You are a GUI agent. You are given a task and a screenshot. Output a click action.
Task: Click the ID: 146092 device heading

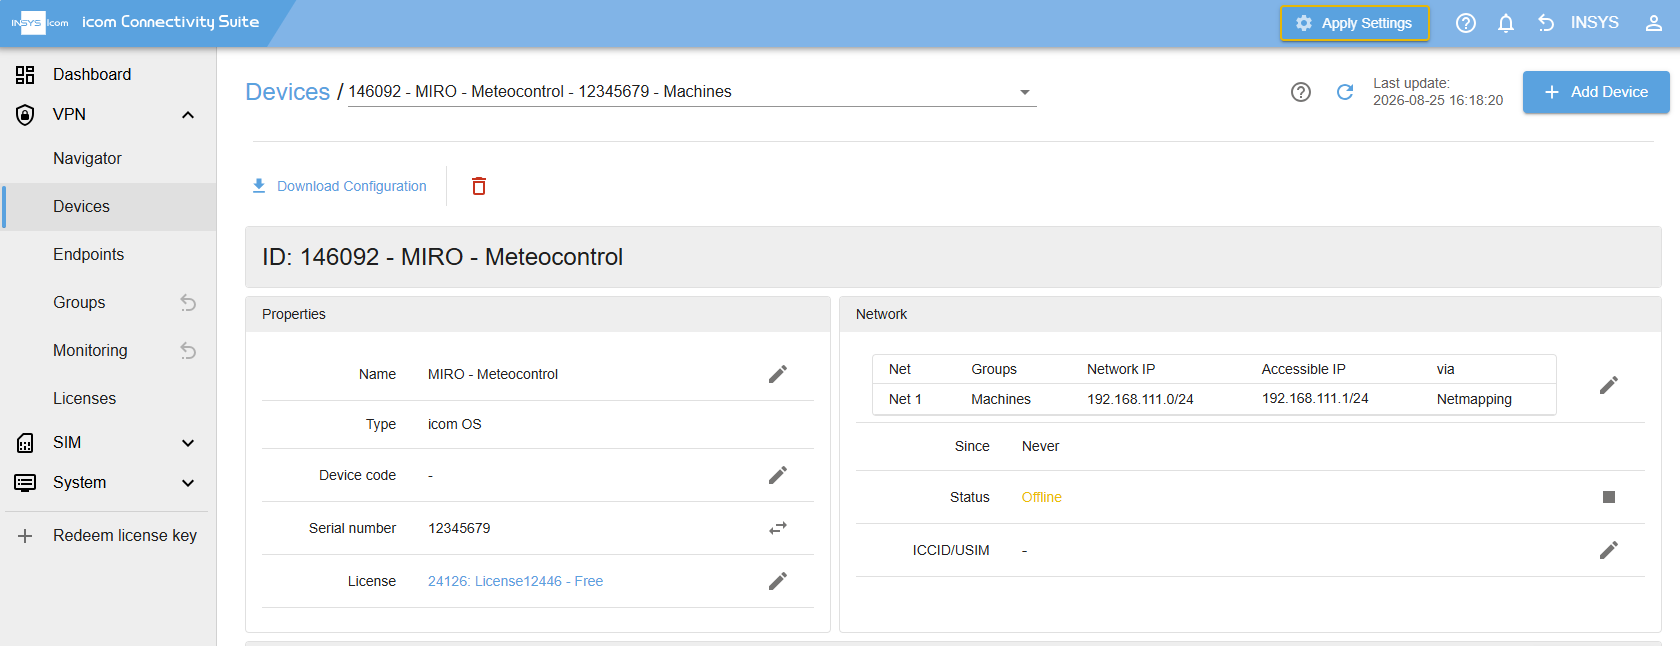click(442, 257)
